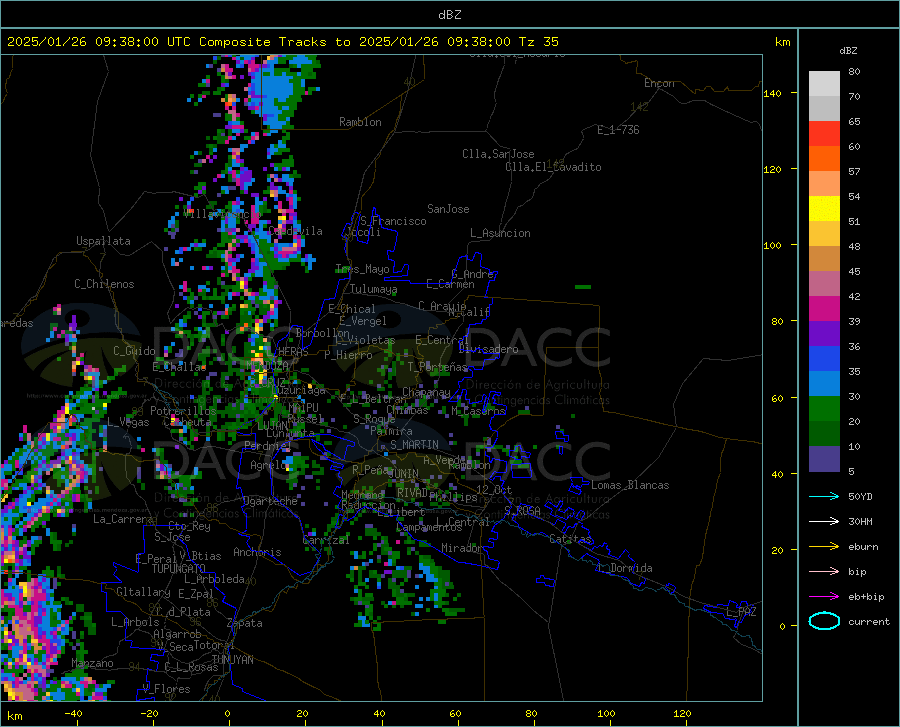The image size is (900, 727).
Task: Click the L_PAZ label on map
Action: pyautogui.click(x=741, y=612)
